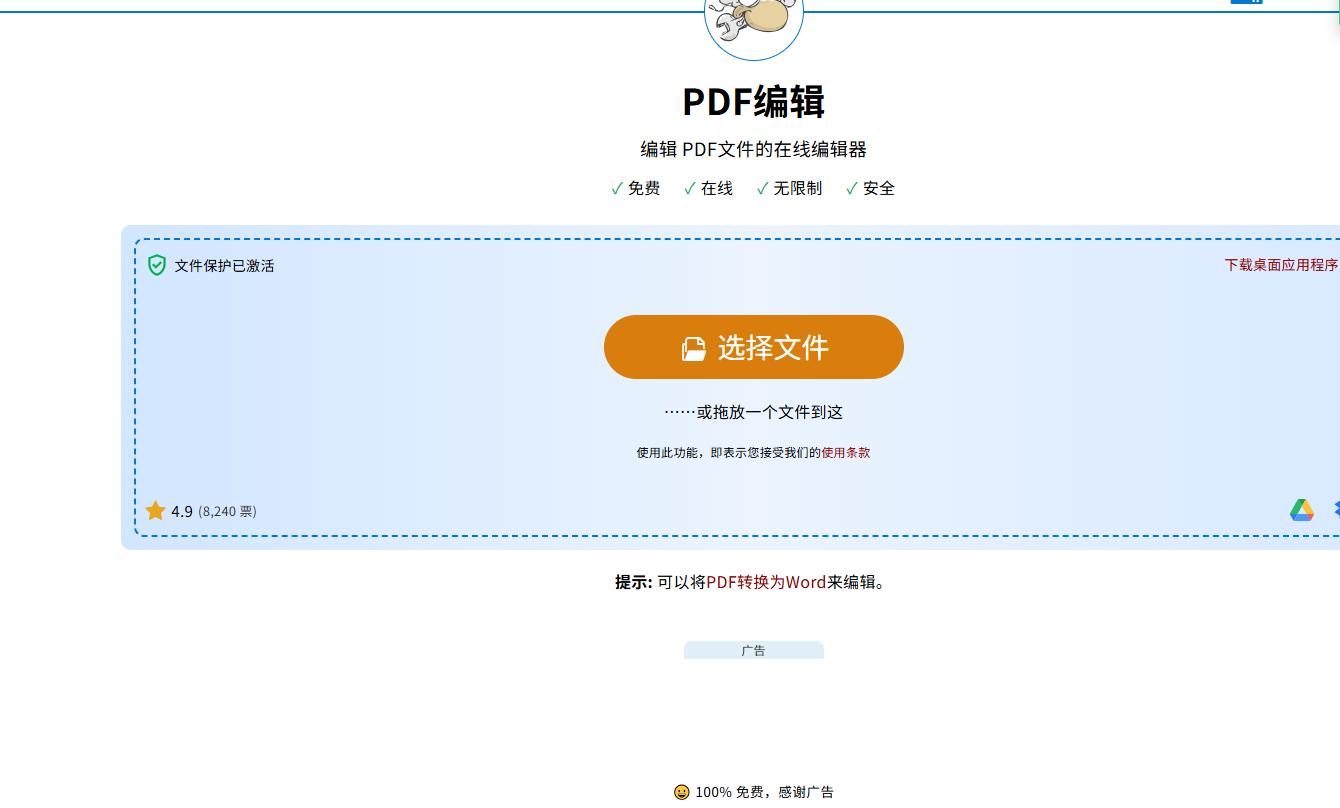Screen dimensions: 1340x808
Task: Click the 广告 advertisement label
Action: [x=754, y=650]
